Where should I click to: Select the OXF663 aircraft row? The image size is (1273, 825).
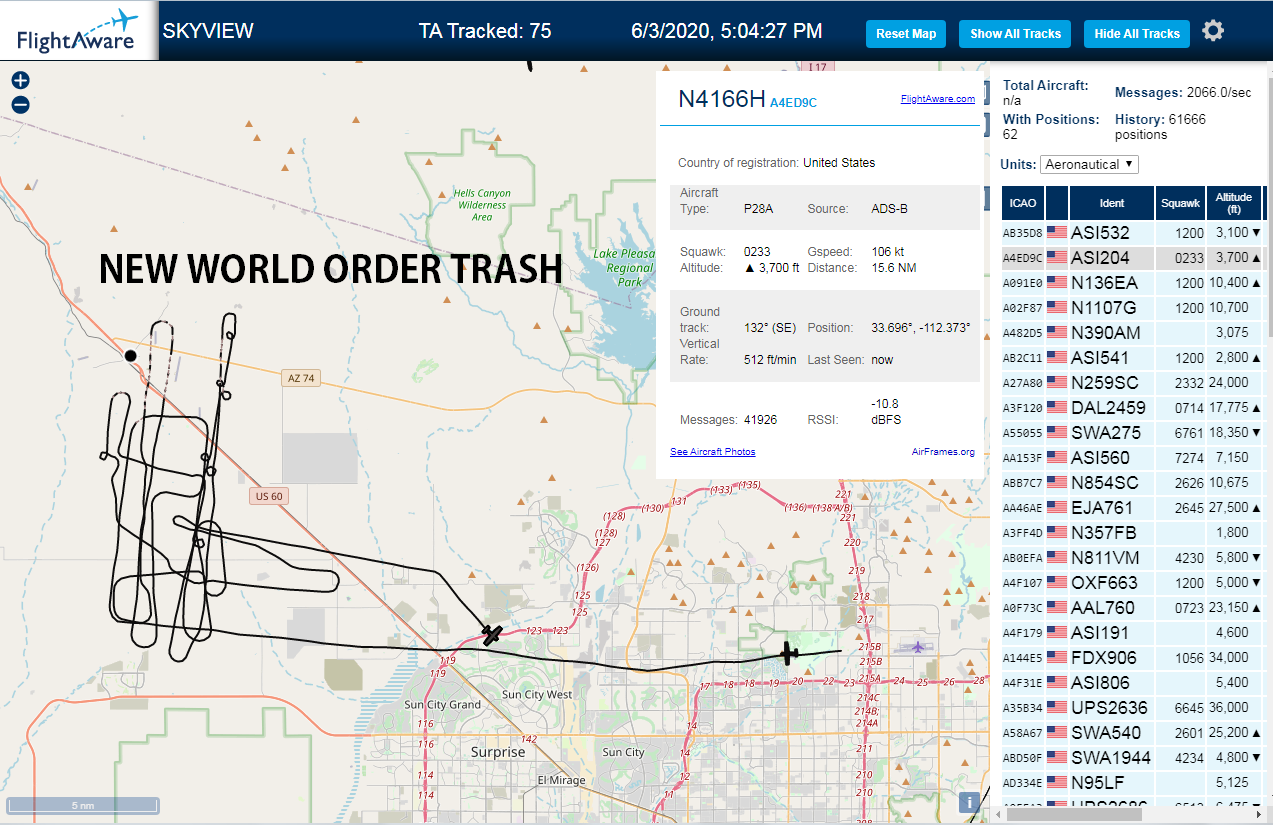[1134, 583]
